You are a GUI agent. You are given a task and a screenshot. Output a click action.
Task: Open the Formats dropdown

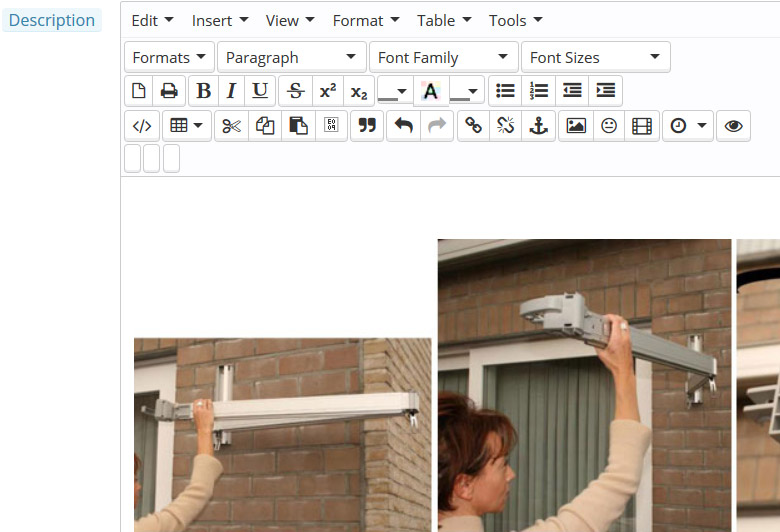coord(169,57)
